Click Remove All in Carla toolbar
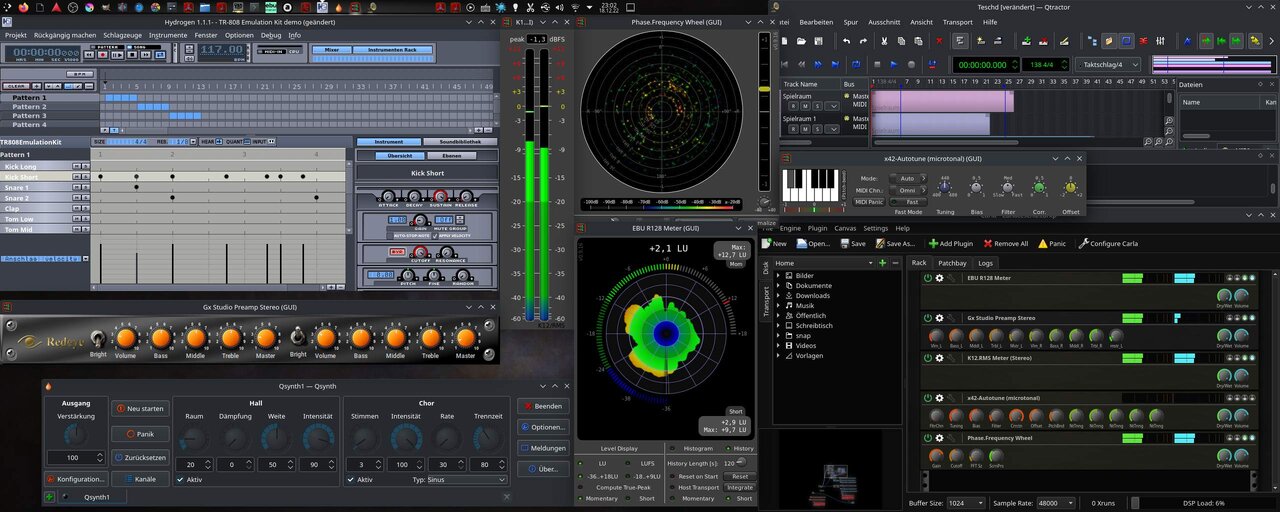The image size is (1280, 512). [1005, 243]
